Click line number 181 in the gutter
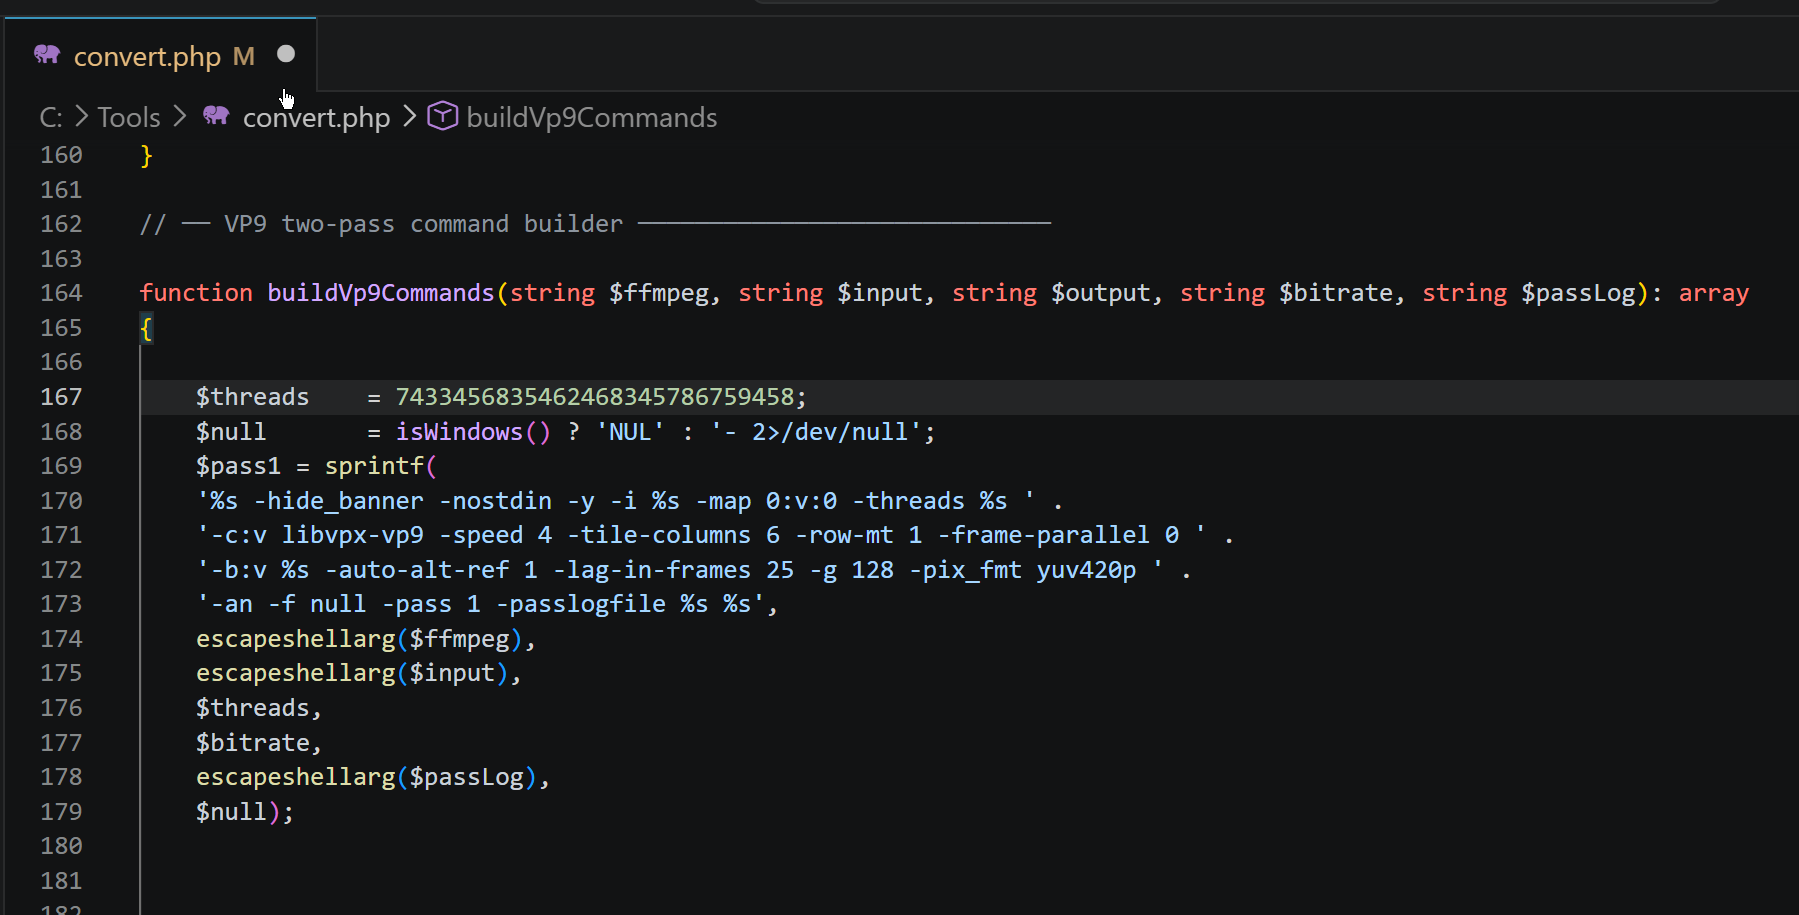The width and height of the screenshot is (1799, 915). 61,881
